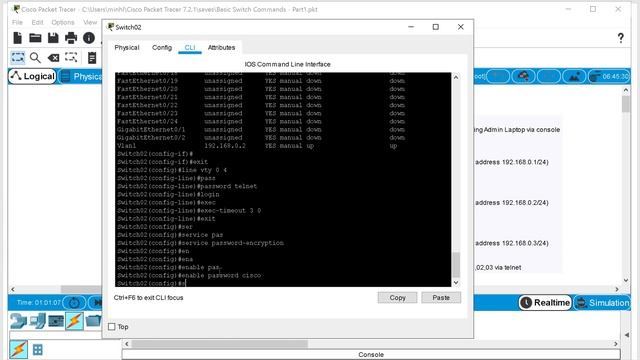The height and width of the screenshot is (360, 640).
Task: Click the CLI vertical scrollbar thumb
Action: [x=456, y=265]
